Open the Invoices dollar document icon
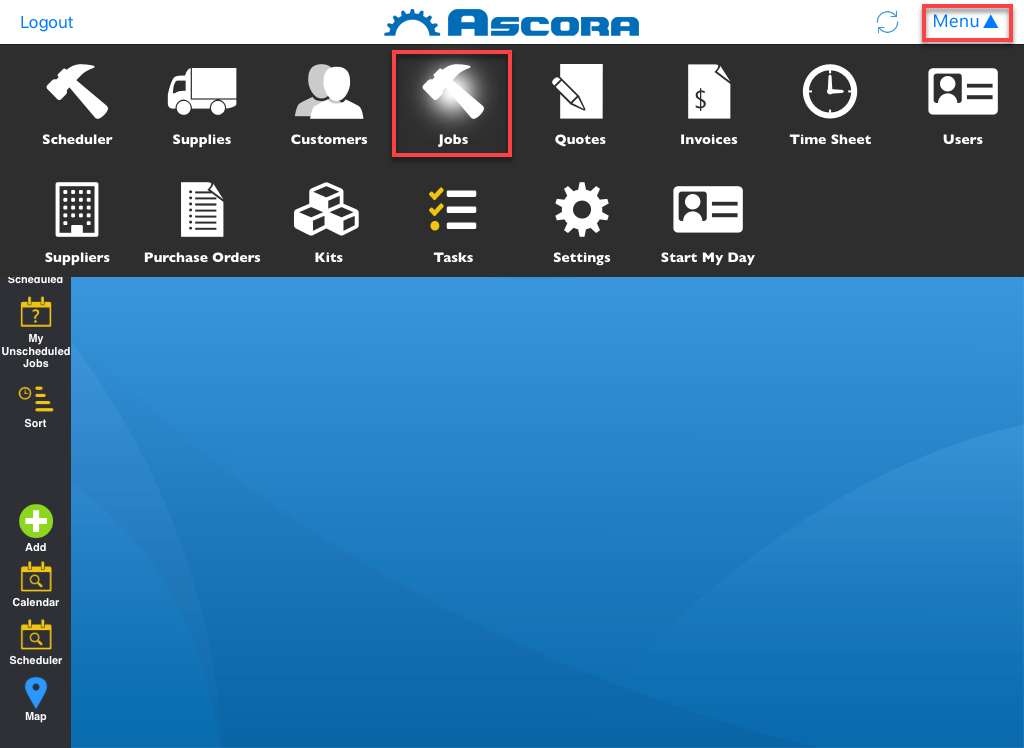Viewport: 1024px width, 748px height. (x=708, y=93)
